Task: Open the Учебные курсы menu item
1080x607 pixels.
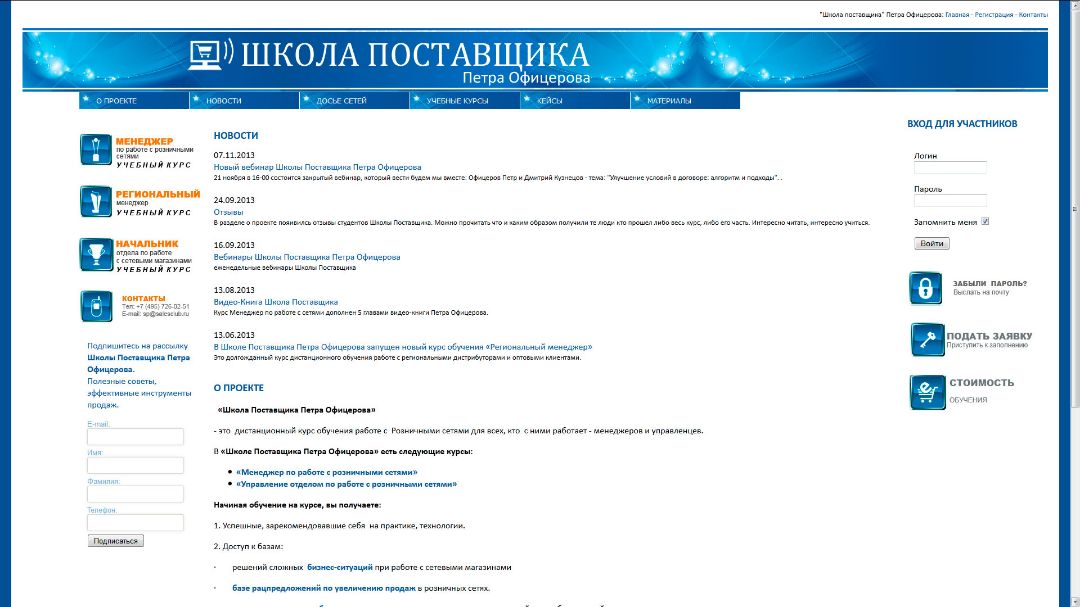Action: (x=464, y=101)
